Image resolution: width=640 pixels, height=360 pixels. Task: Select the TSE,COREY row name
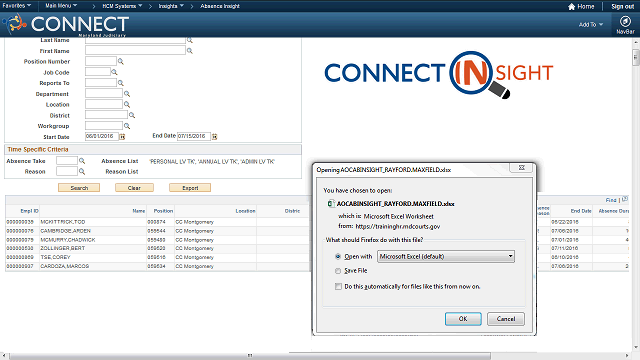click(55, 257)
